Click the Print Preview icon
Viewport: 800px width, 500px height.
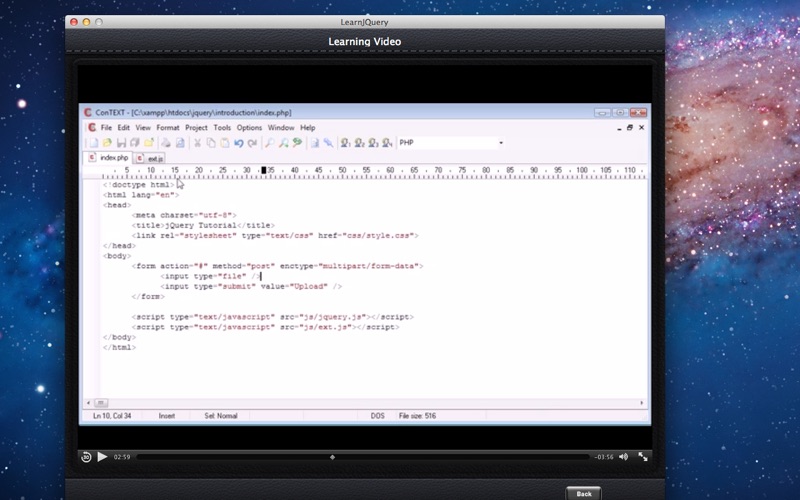pyautogui.click(x=180, y=143)
